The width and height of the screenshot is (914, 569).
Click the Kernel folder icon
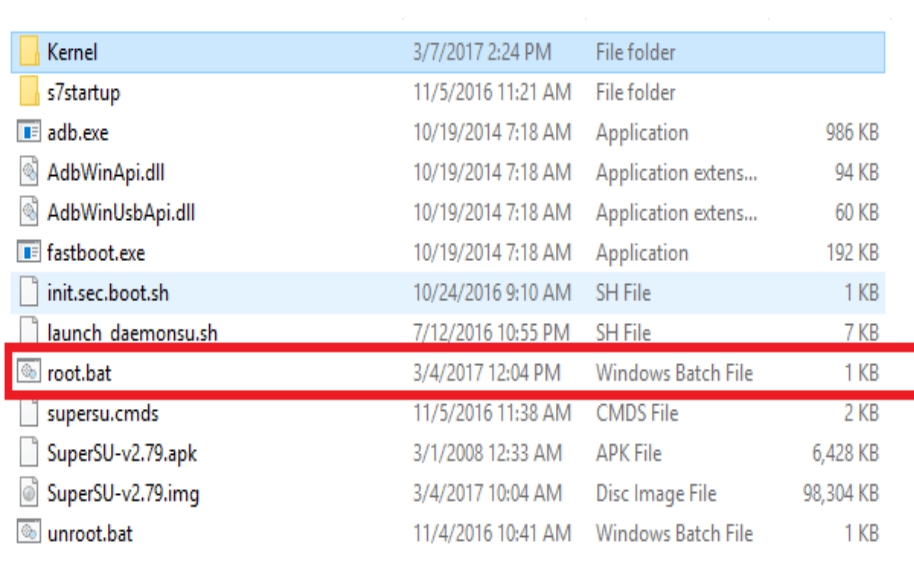29,52
